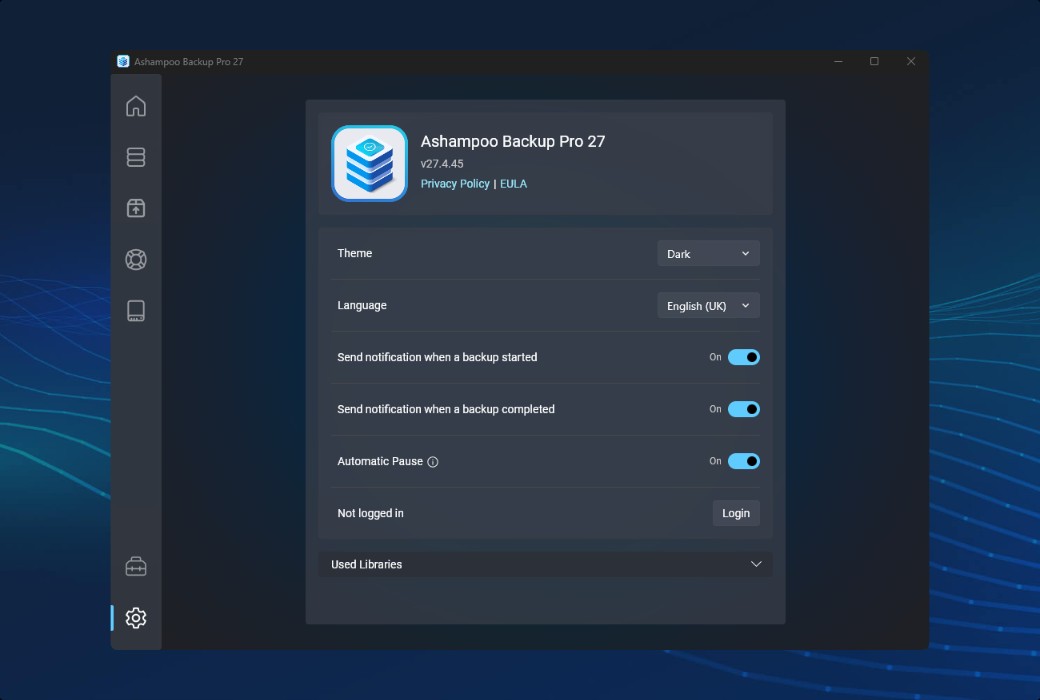
Task: Turn off backup completed notifications
Action: click(744, 409)
